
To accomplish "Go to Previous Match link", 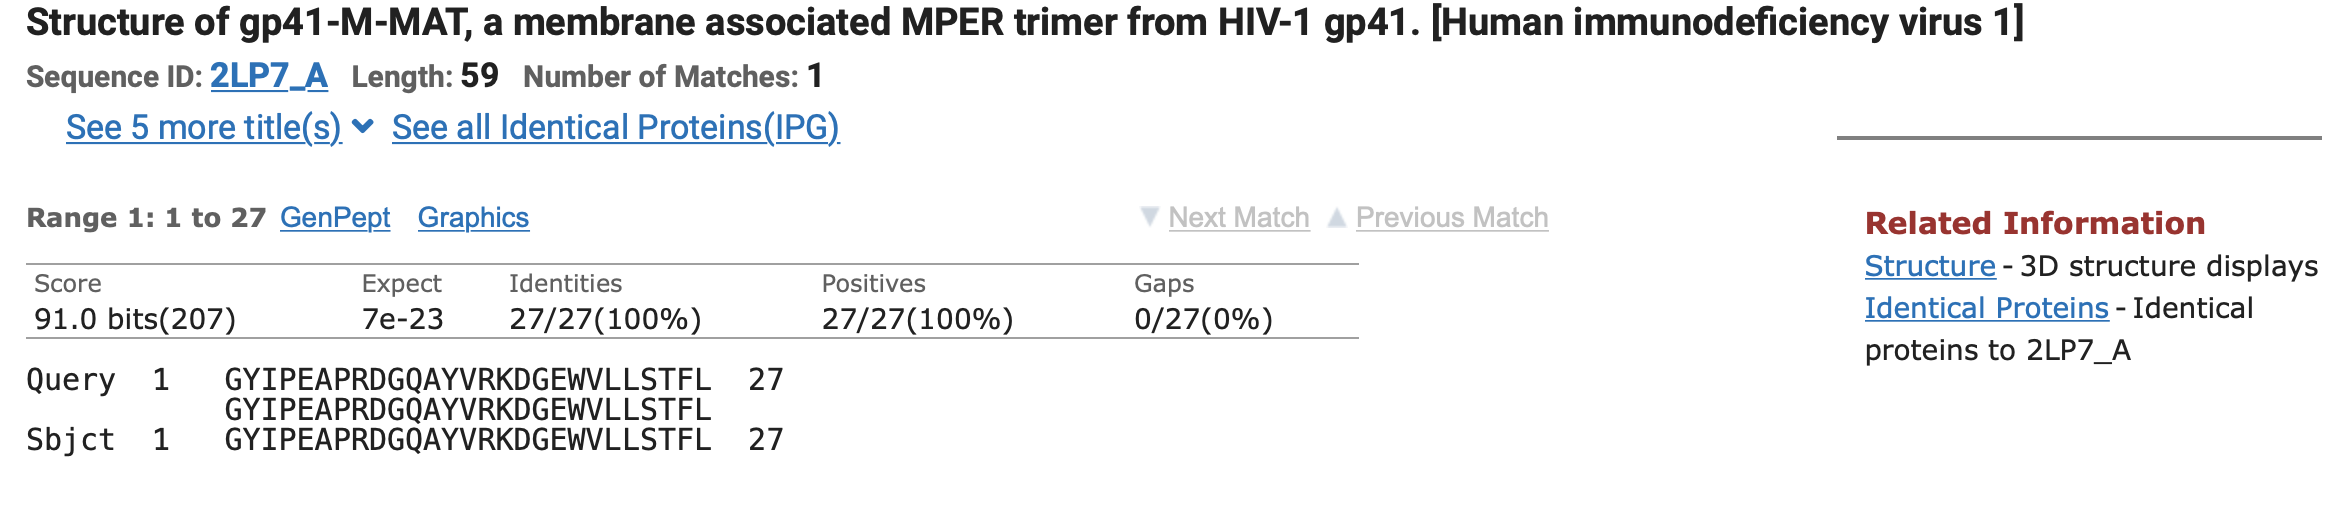I will click(1451, 218).
